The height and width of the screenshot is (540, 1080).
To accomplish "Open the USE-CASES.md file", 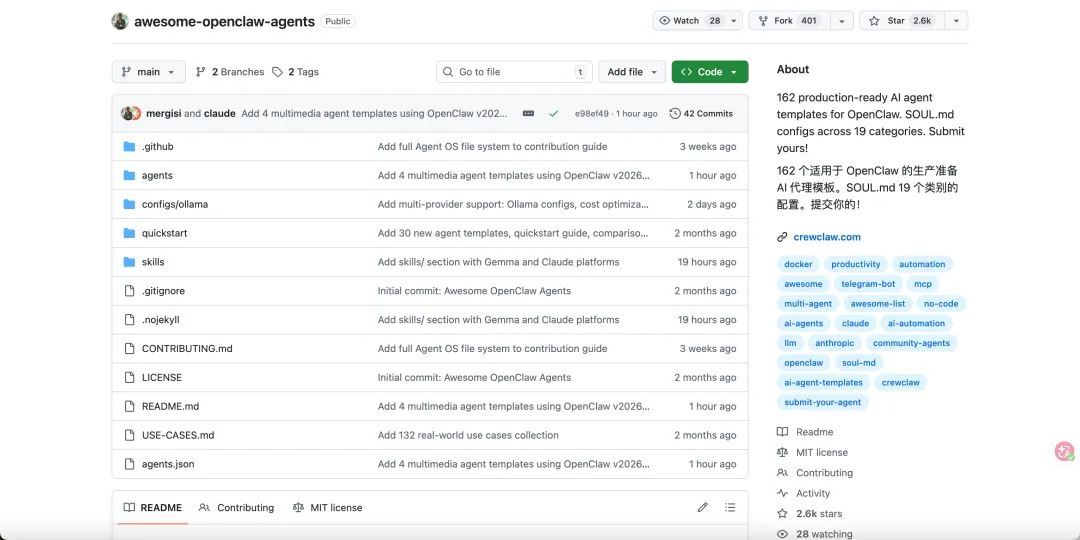I will pyautogui.click(x=178, y=435).
